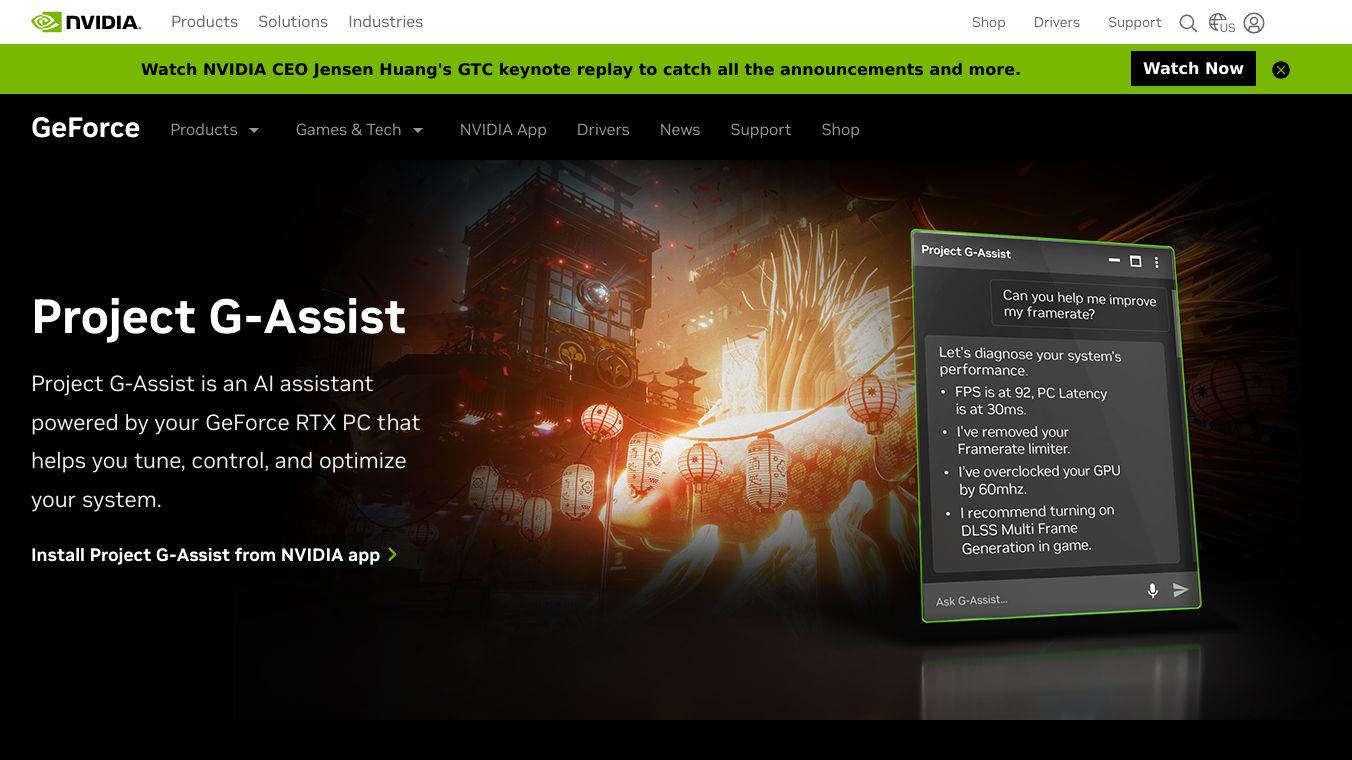Click 'I've overclocked your GPU' text

1039,480
